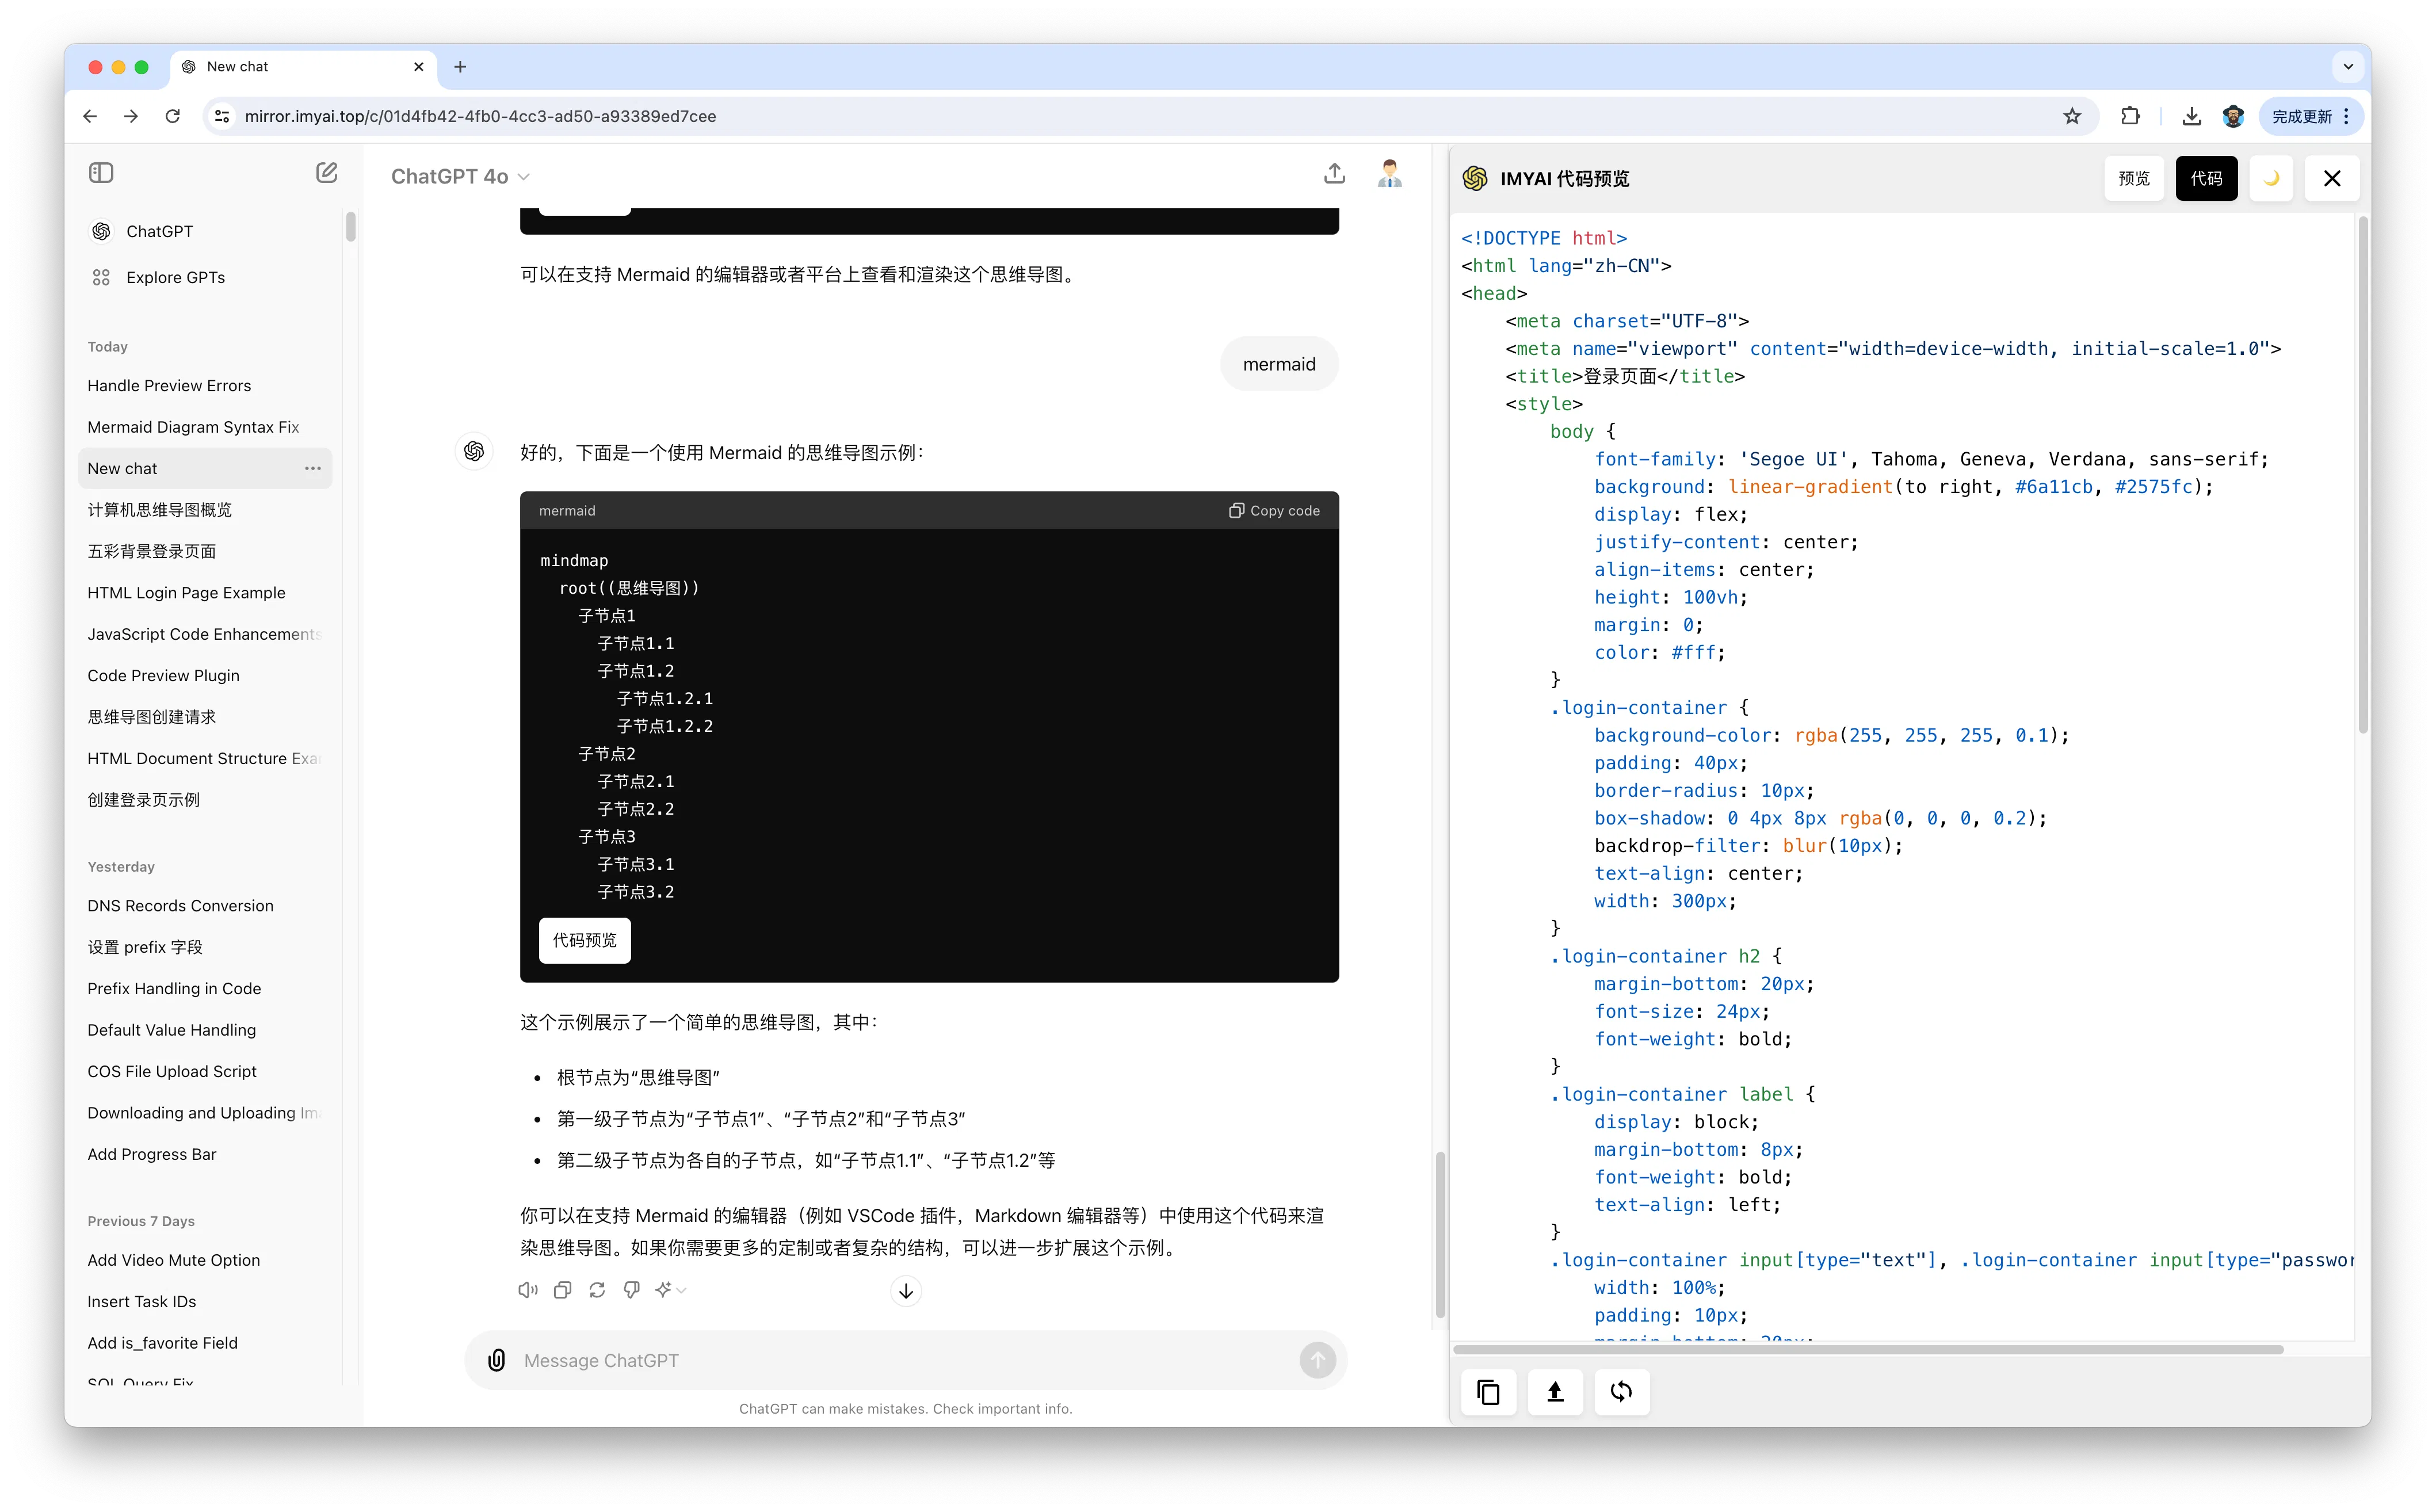2436x1512 pixels.
Task: Click the browser address bar URL
Action: 480,116
